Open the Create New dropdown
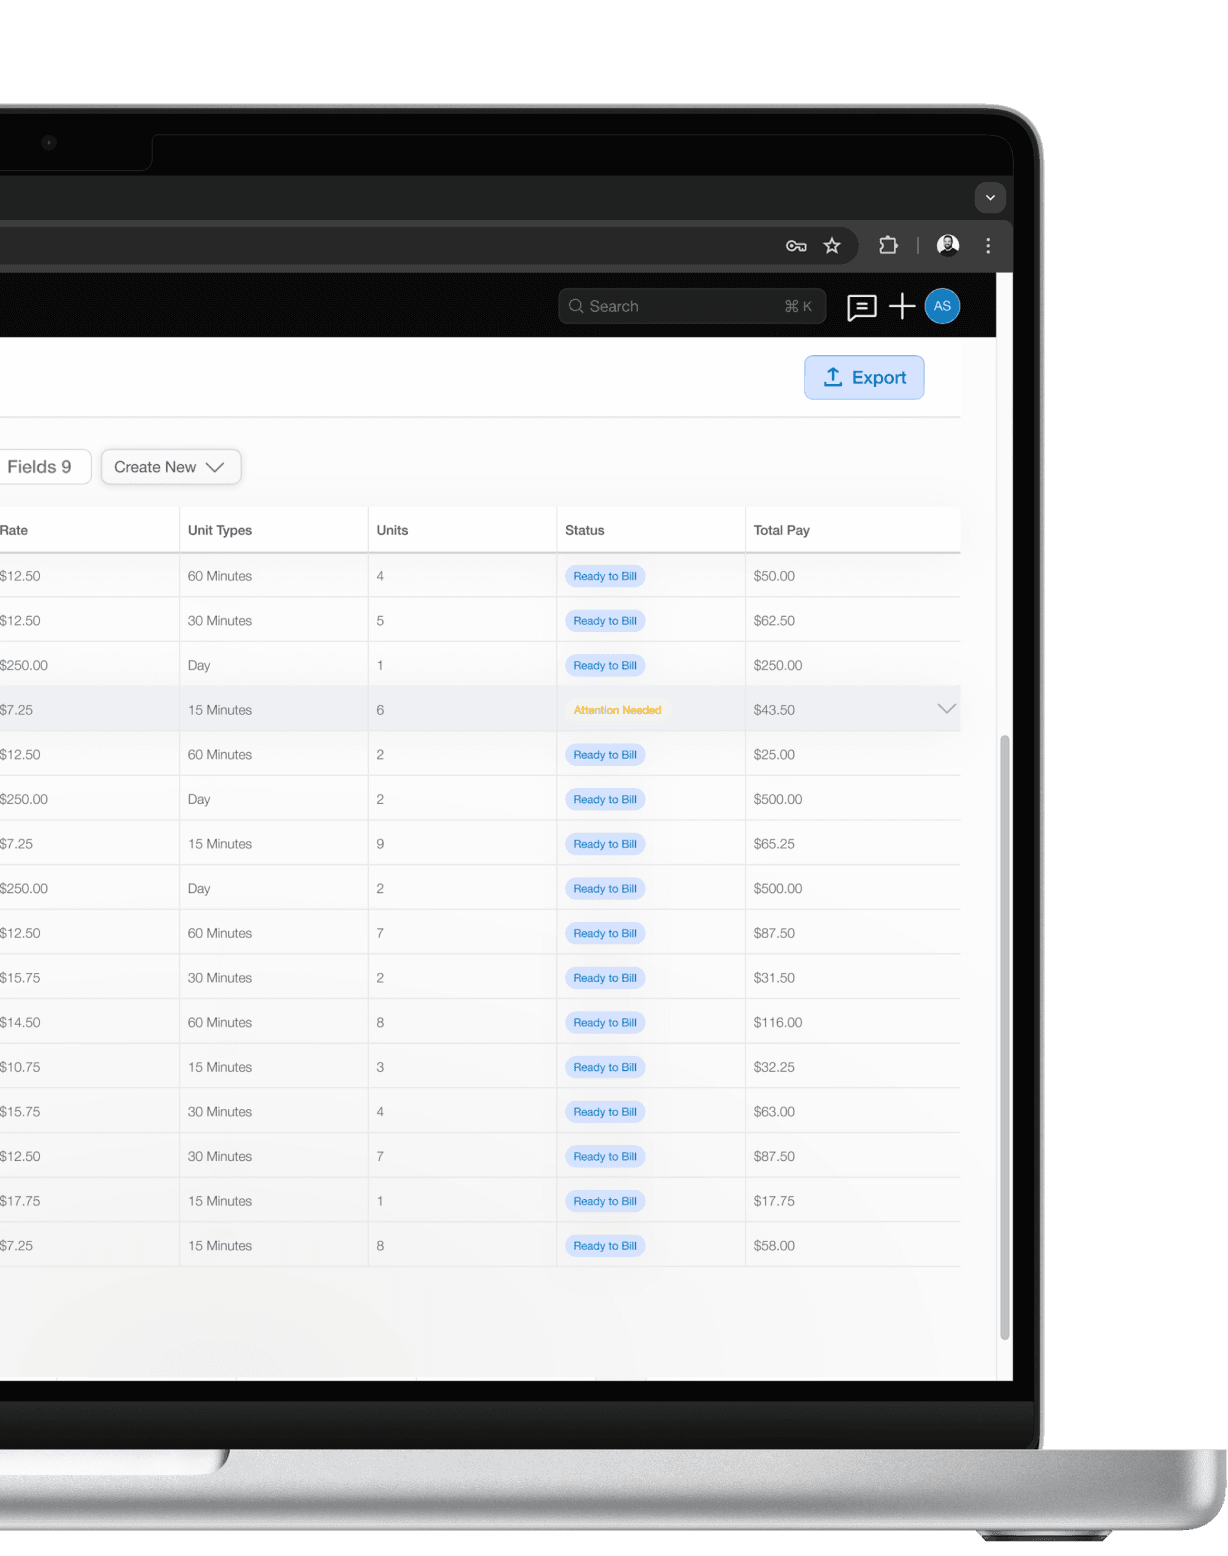The image size is (1228, 1556). [170, 466]
